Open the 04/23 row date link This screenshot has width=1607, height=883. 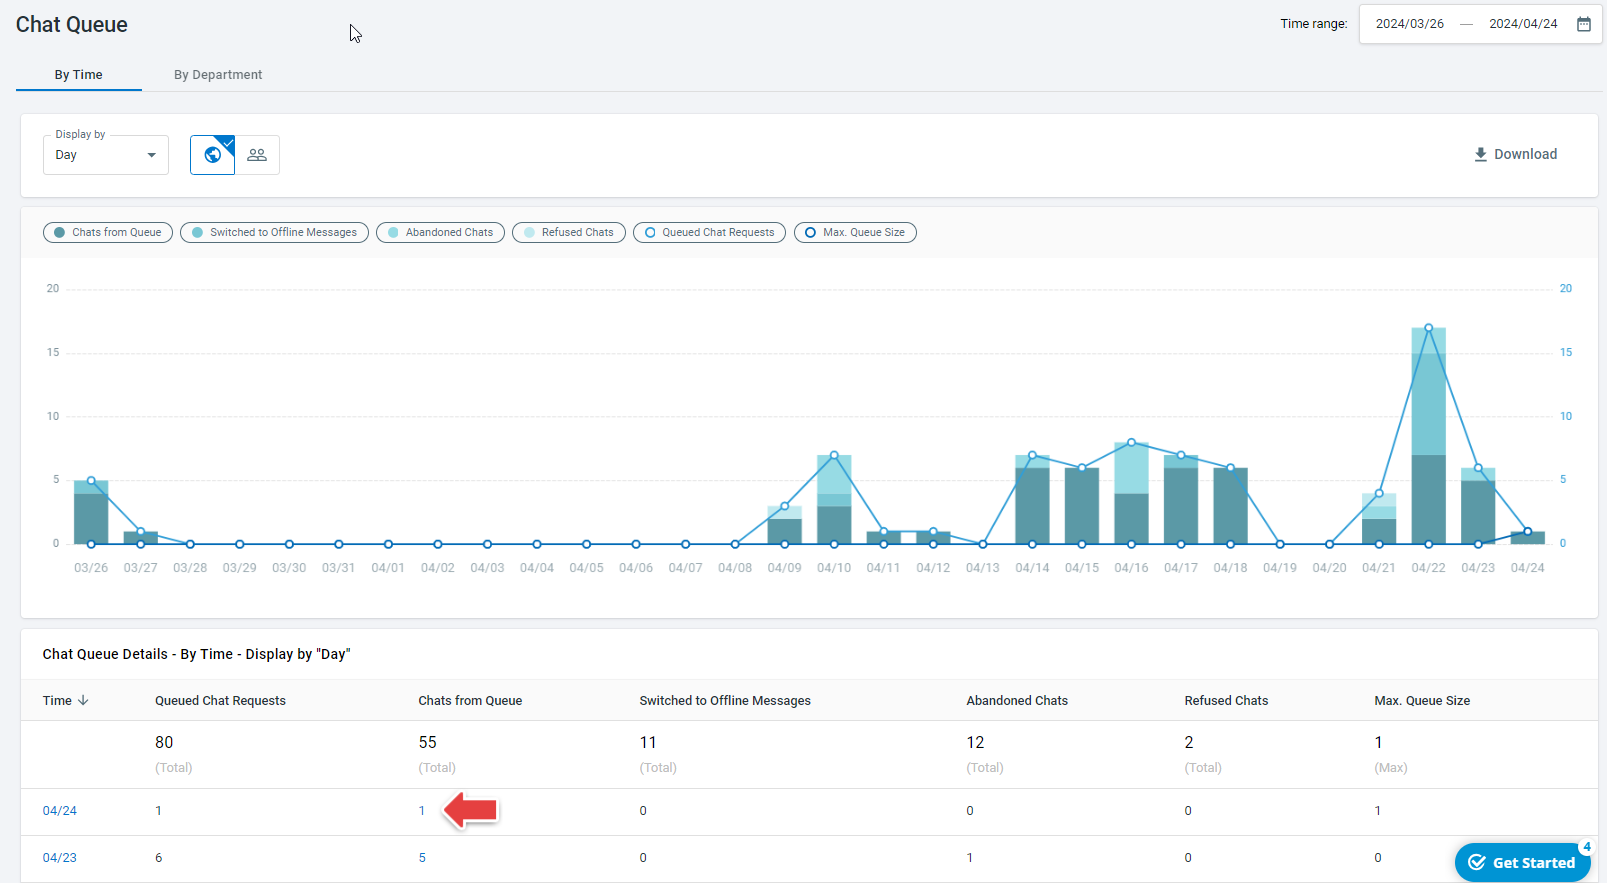pos(60,858)
